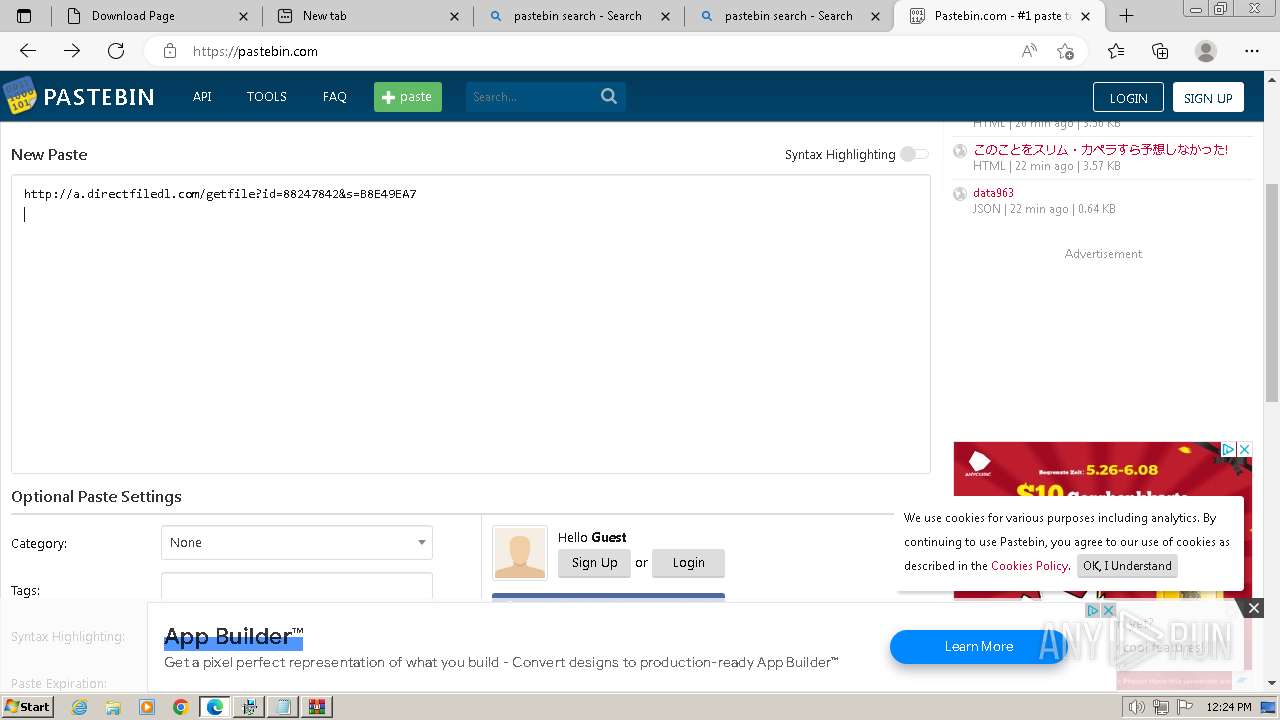Viewport: 1280px width, 720px height.
Task: Click the guest Login button
Action: [x=688, y=563]
